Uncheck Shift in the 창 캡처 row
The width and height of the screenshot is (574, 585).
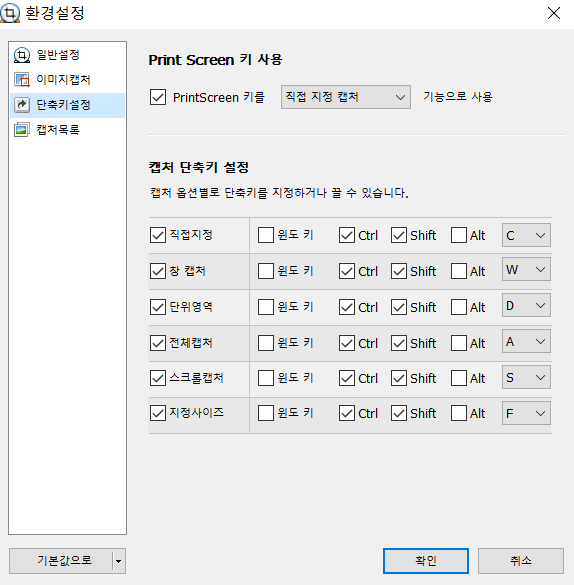[399, 271]
